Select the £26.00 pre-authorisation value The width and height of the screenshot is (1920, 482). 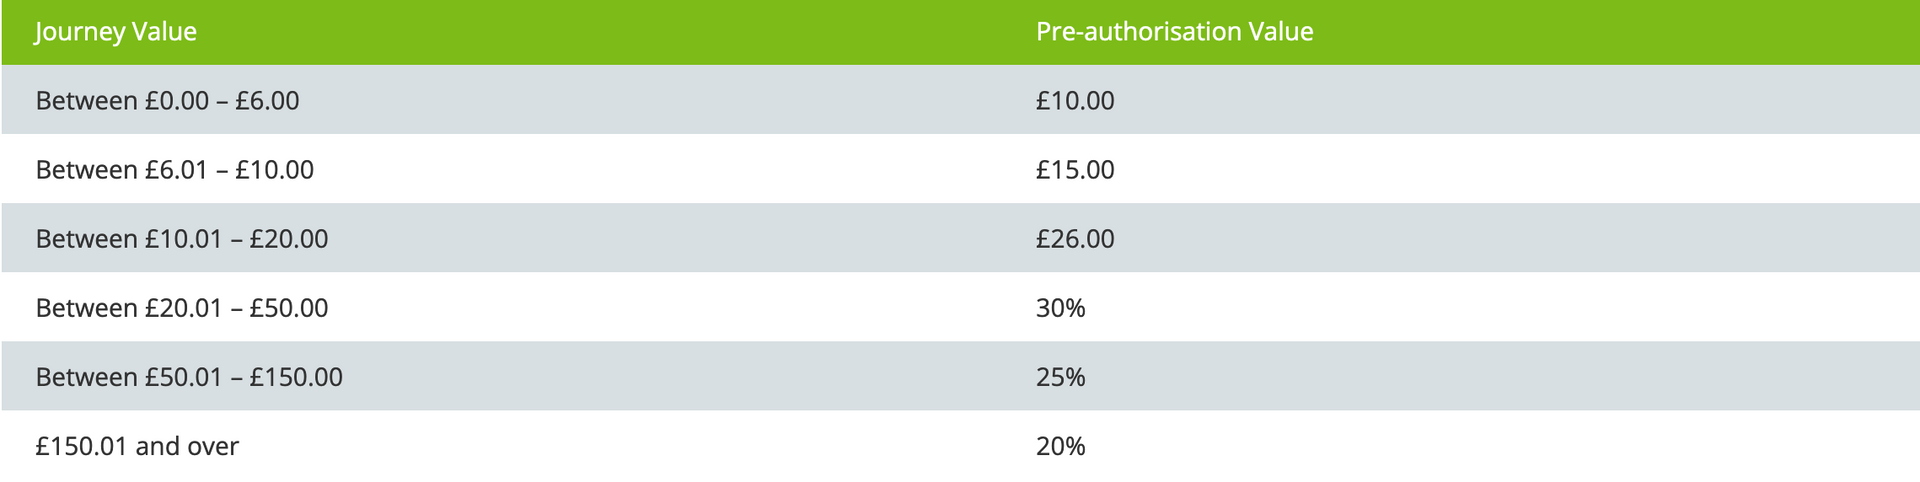1075,238
